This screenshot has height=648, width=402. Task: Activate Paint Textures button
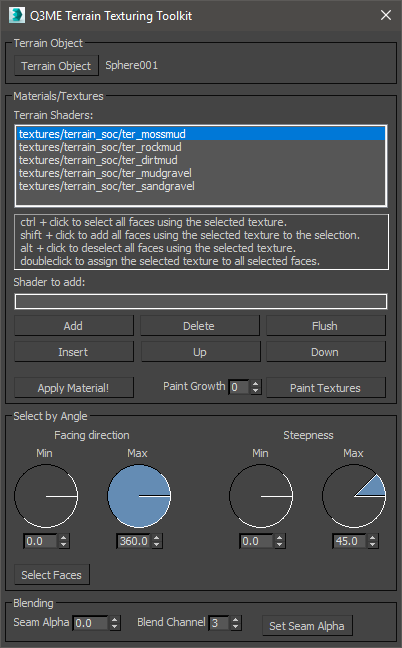click(x=326, y=388)
